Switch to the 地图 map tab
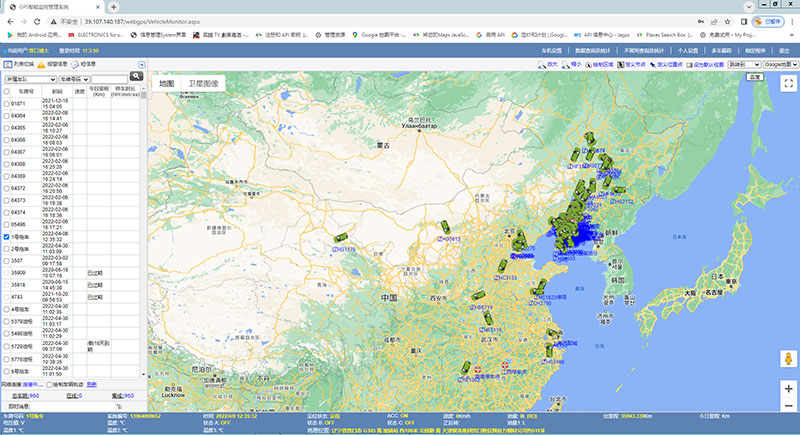 166,84
